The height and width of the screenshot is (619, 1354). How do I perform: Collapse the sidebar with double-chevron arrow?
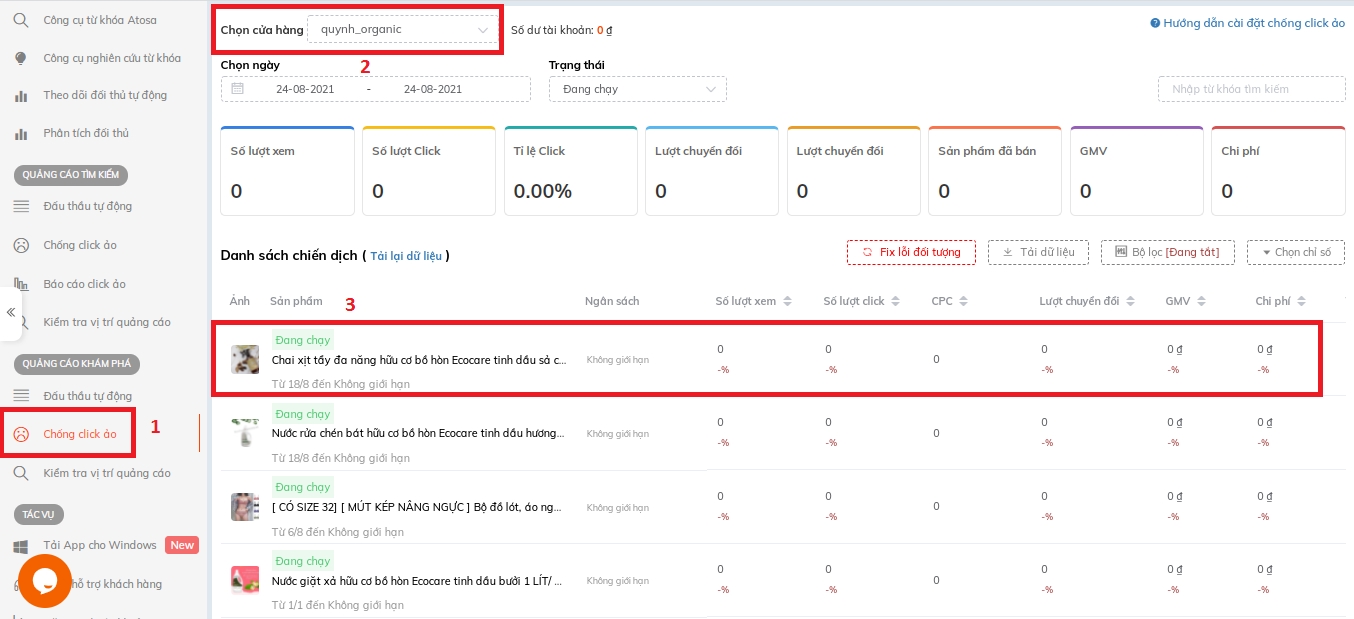(11, 312)
